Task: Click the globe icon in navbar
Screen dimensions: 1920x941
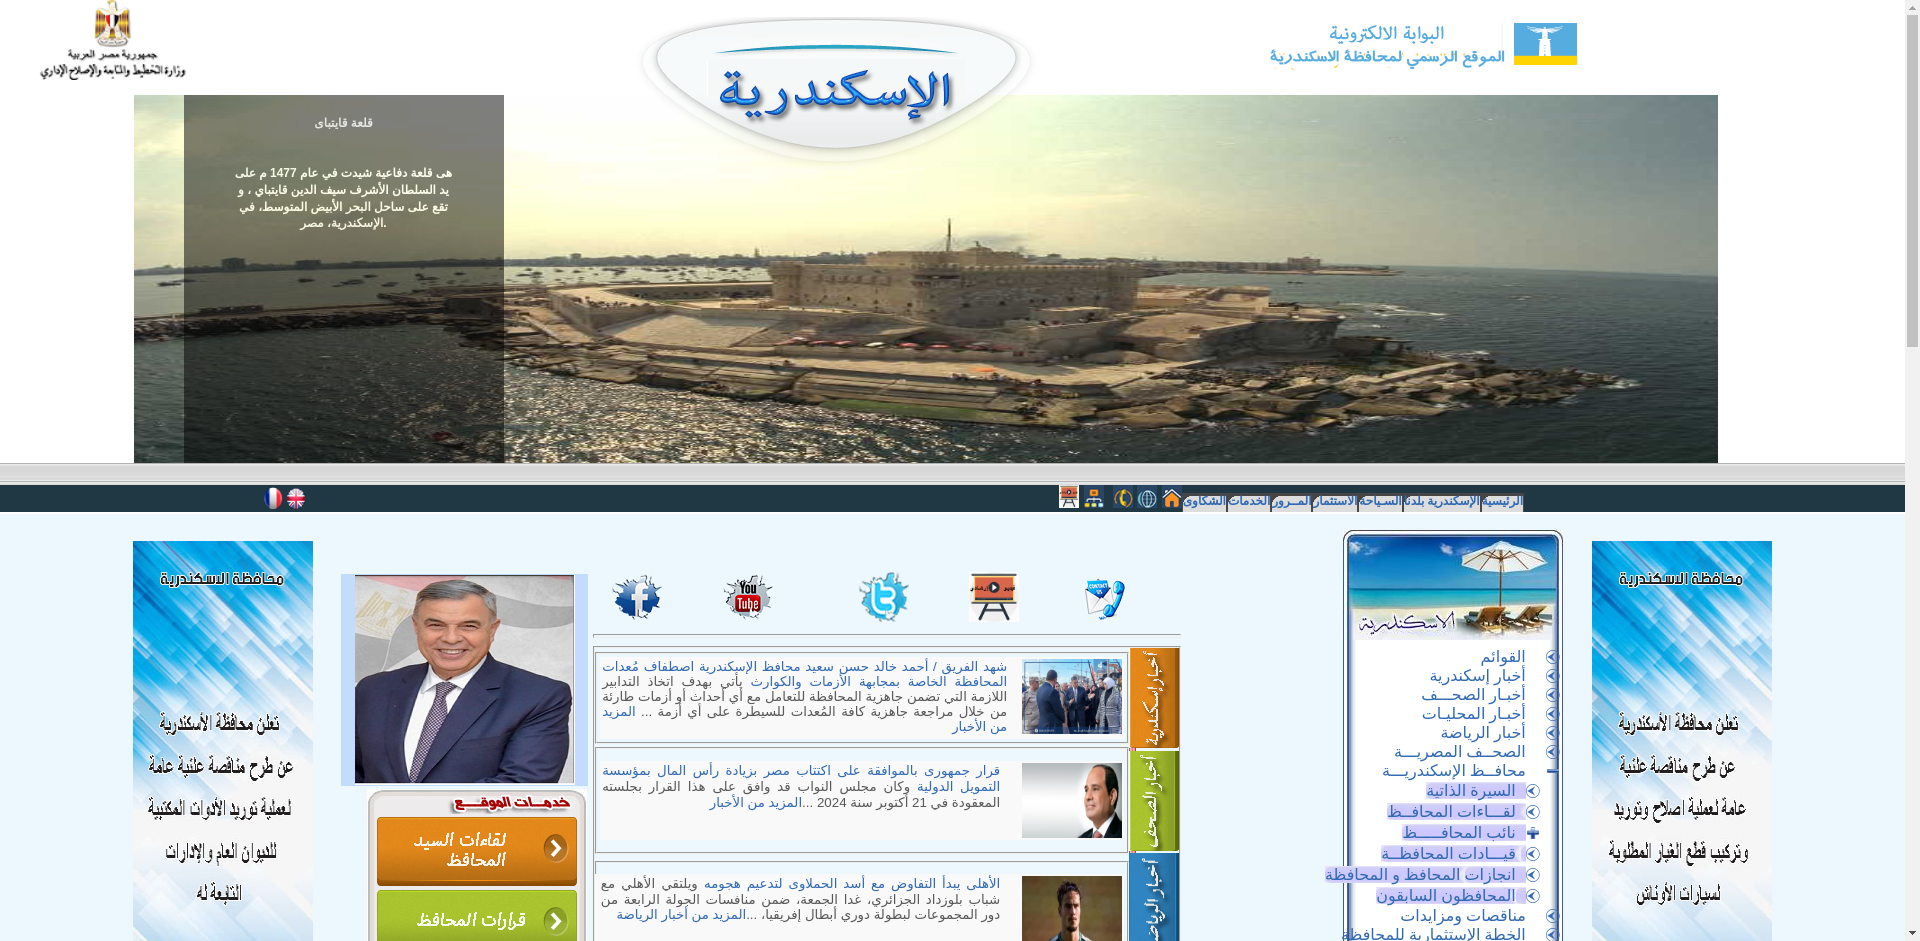Action: [1147, 498]
